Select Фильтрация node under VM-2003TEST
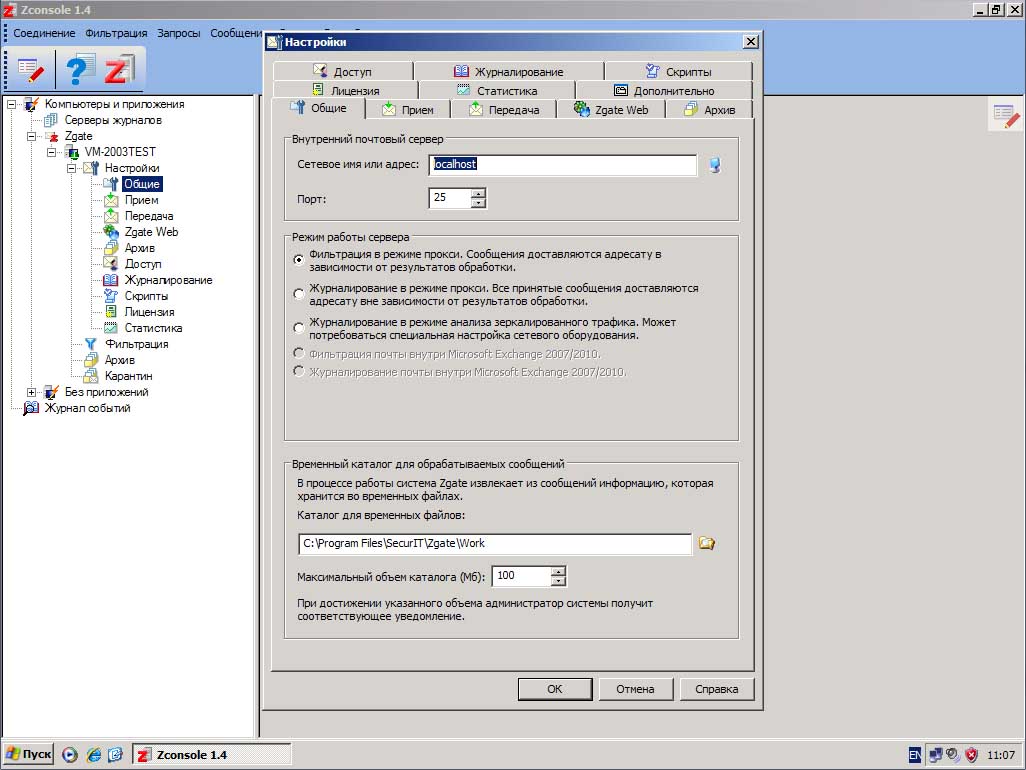This screenshot has width=1026, height=770. click(x=136, y=344)
